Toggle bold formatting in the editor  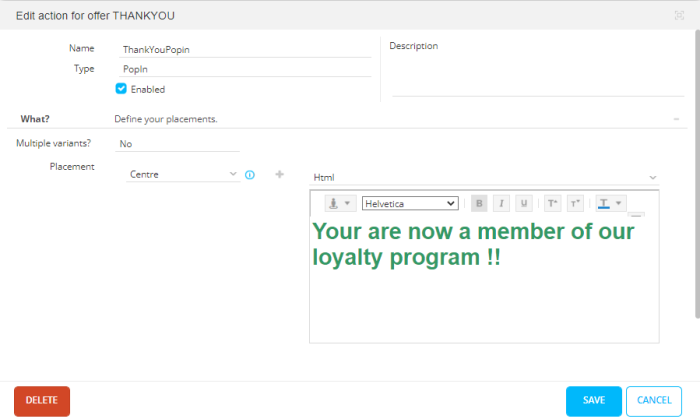pyautogui.click(x=479, y=203)
